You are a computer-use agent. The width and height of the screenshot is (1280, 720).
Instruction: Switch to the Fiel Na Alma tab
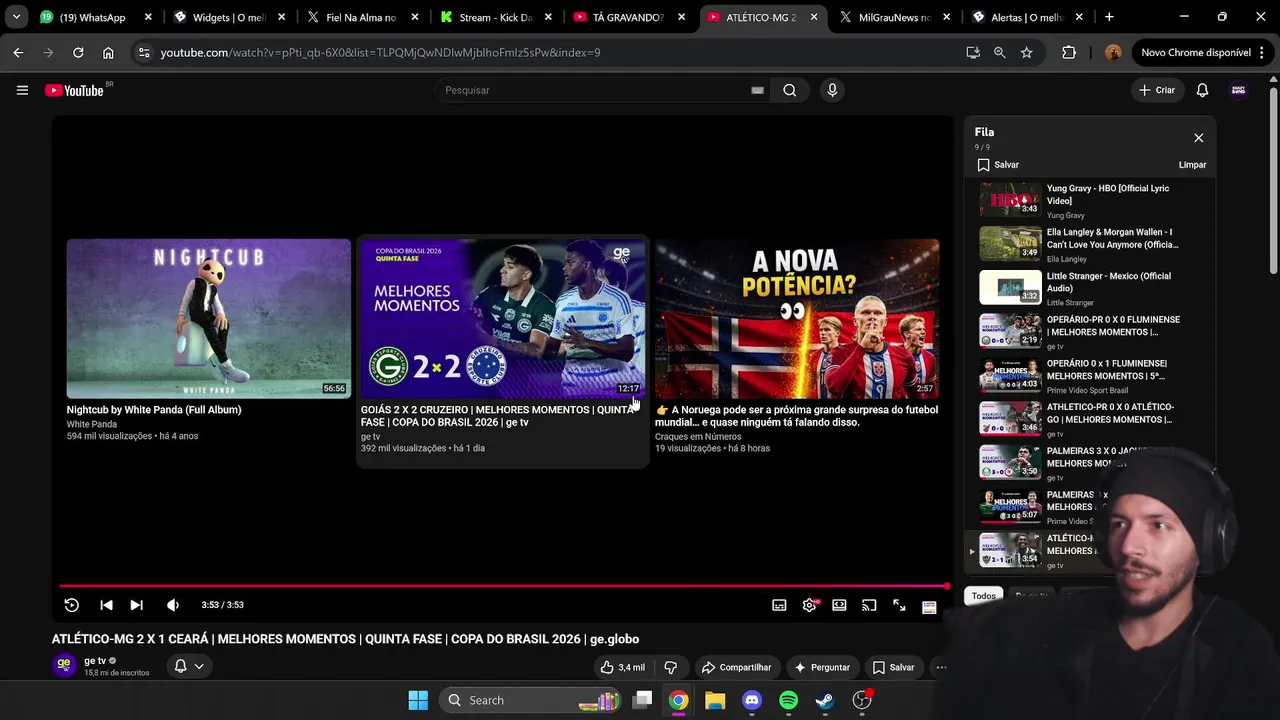[363, 17]
